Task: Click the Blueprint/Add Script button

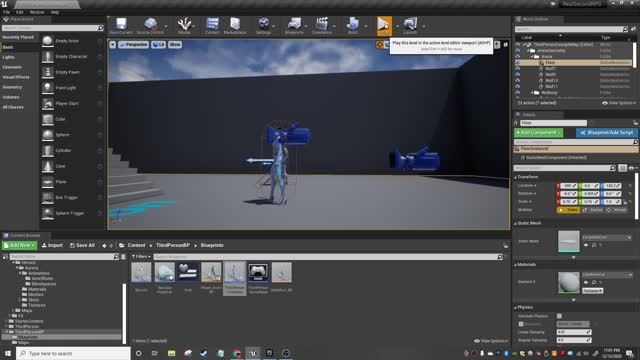Action: click(x=607, y=133)
